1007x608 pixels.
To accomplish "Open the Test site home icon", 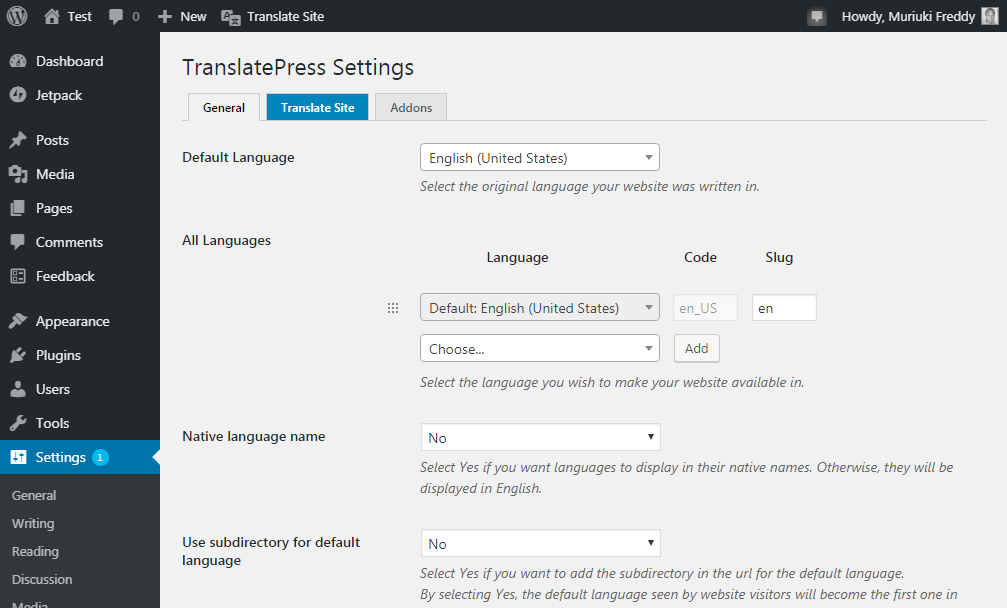I will (x=52, y=16).
